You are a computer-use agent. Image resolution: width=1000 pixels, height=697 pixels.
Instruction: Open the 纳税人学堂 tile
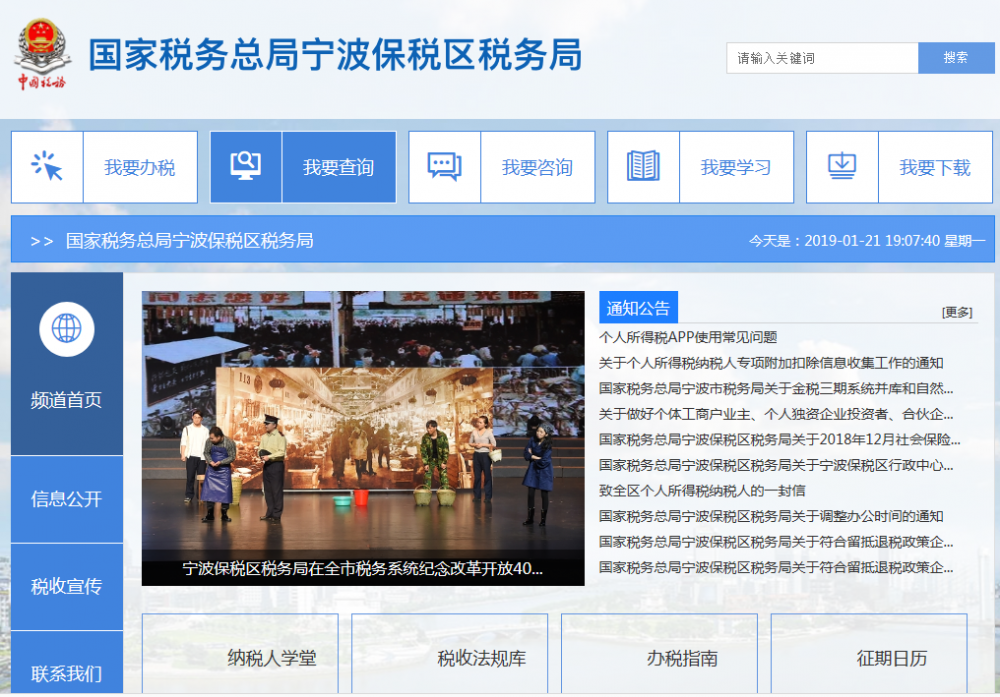[x=272, y=658]
